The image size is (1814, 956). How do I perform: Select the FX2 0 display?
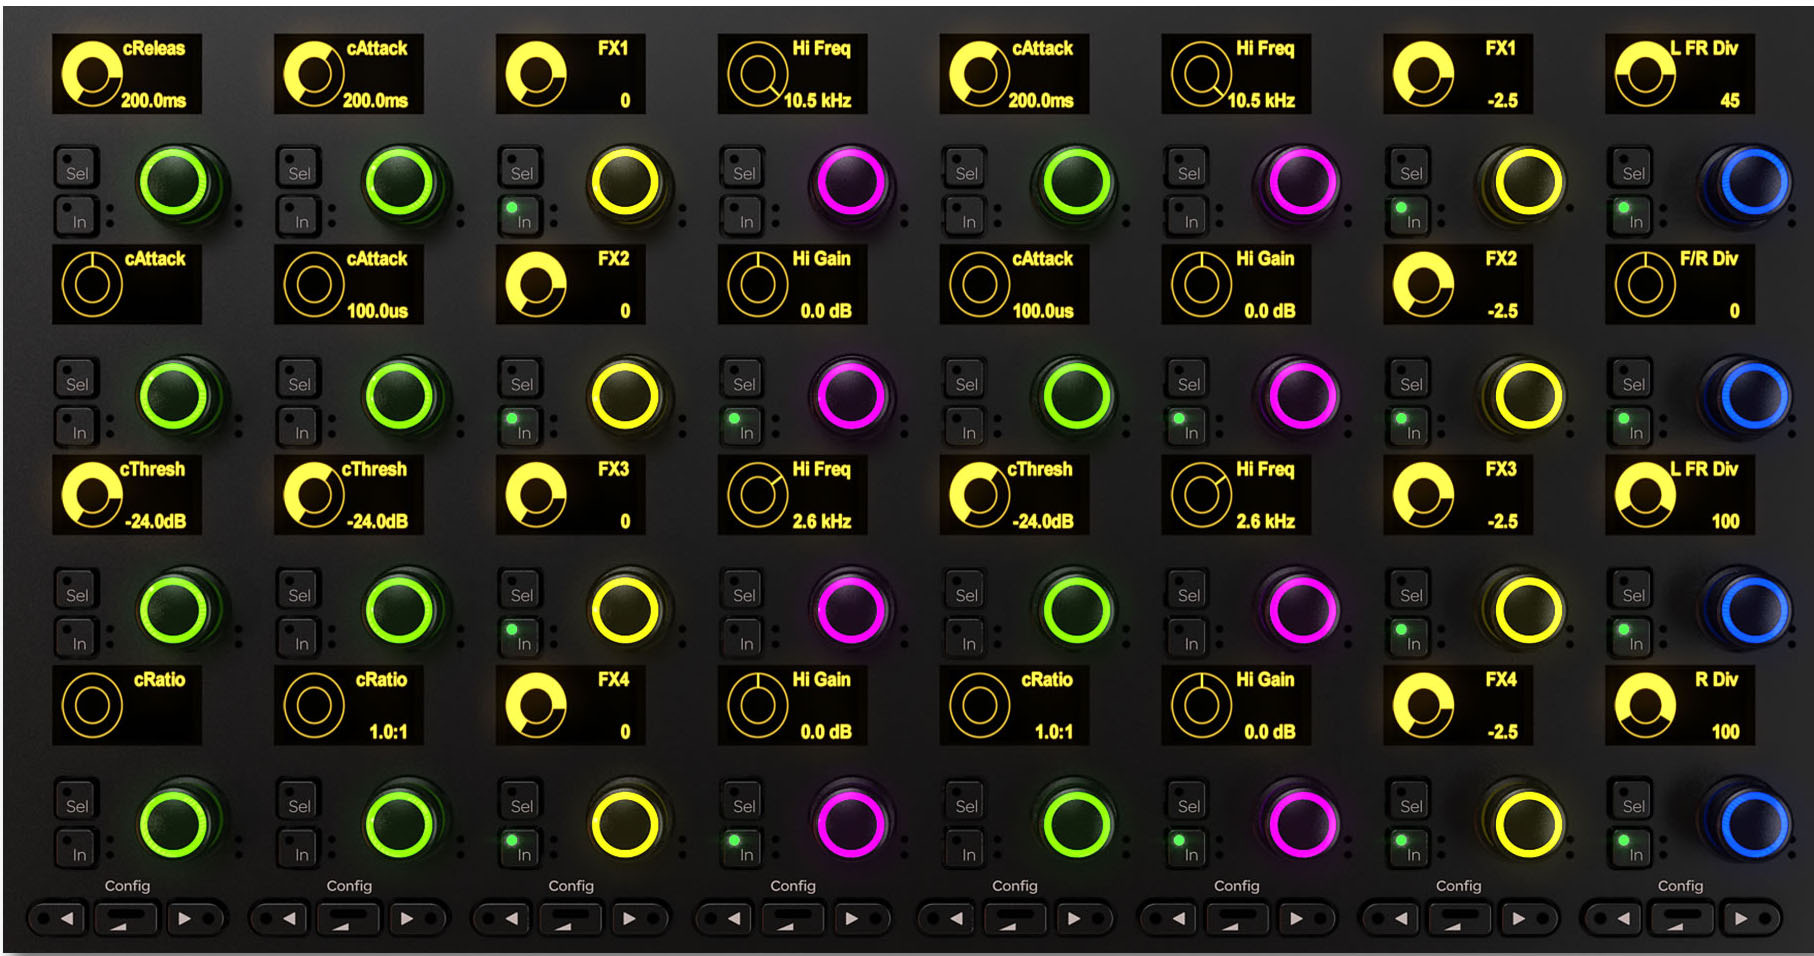click(571, 284)
